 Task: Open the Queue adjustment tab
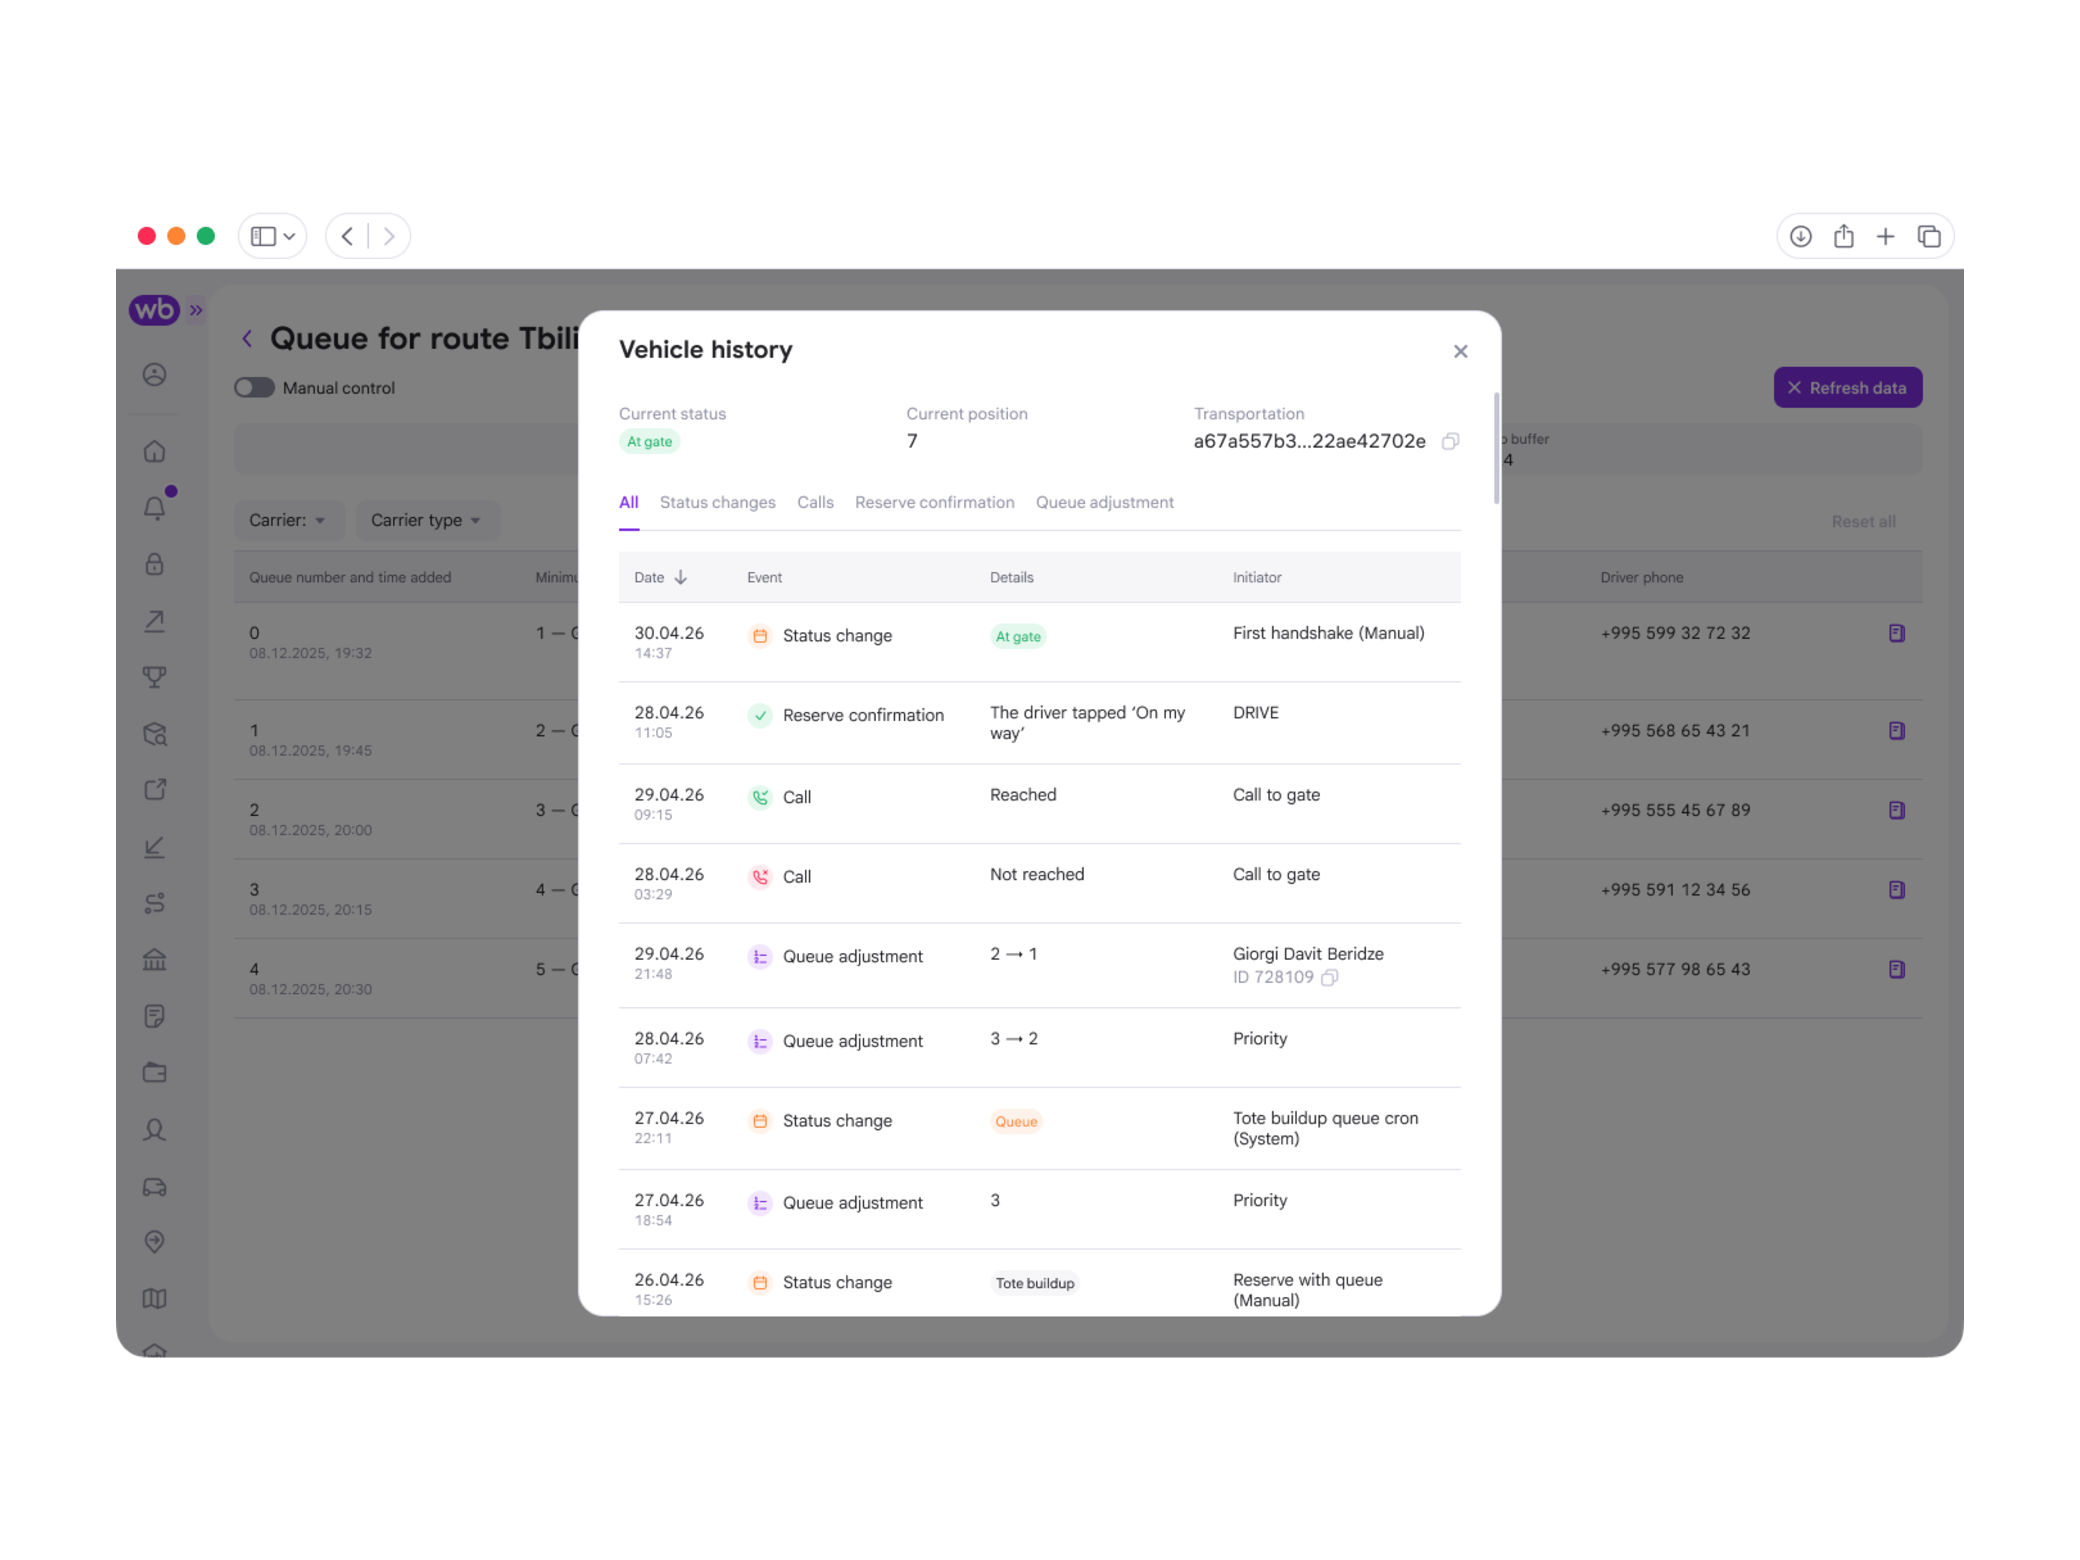coord(1104,502)
